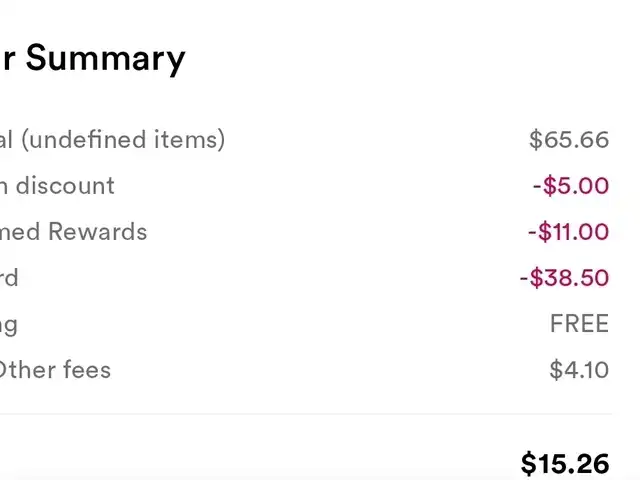Select the word '(undefined' in subtotal row
The image size is (640, 480).
pyautogui.click(x=84, y=140)
